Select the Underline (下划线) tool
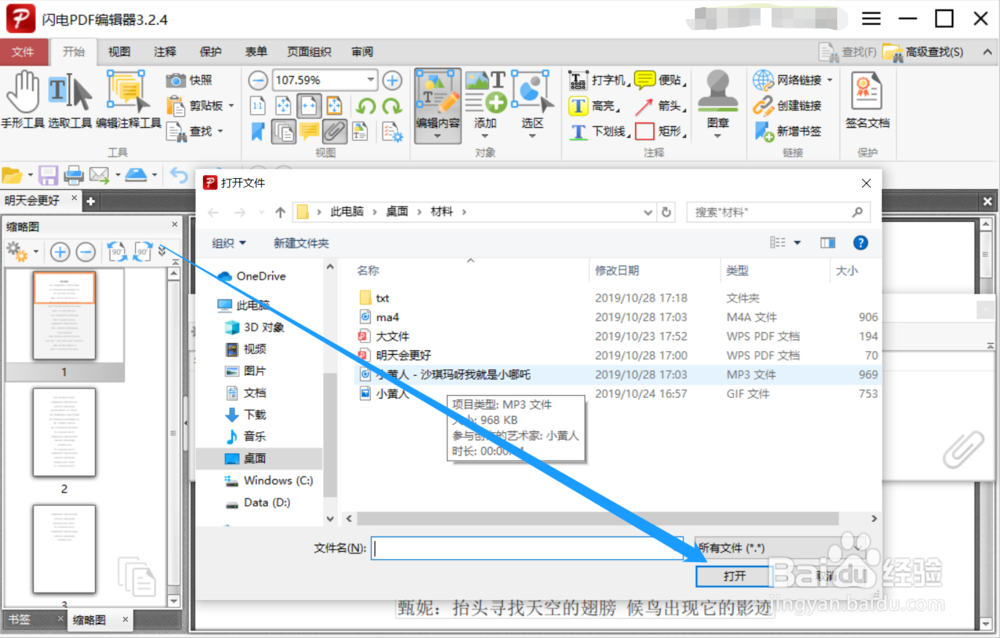1000x638 pixels. (x=599, y=131)
